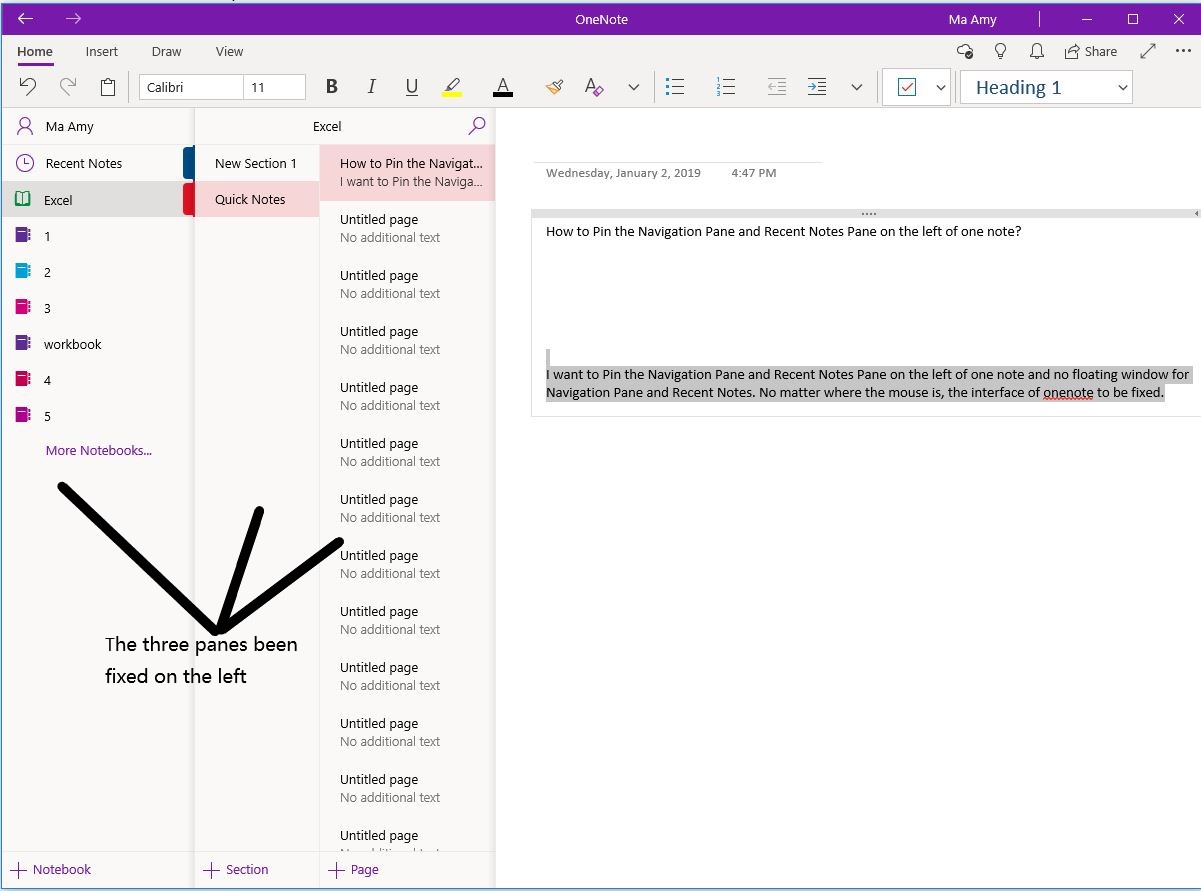This screenshot has height=891, width=1201.
Task: Check the notebook sync status icon
Action: point(965,51)
